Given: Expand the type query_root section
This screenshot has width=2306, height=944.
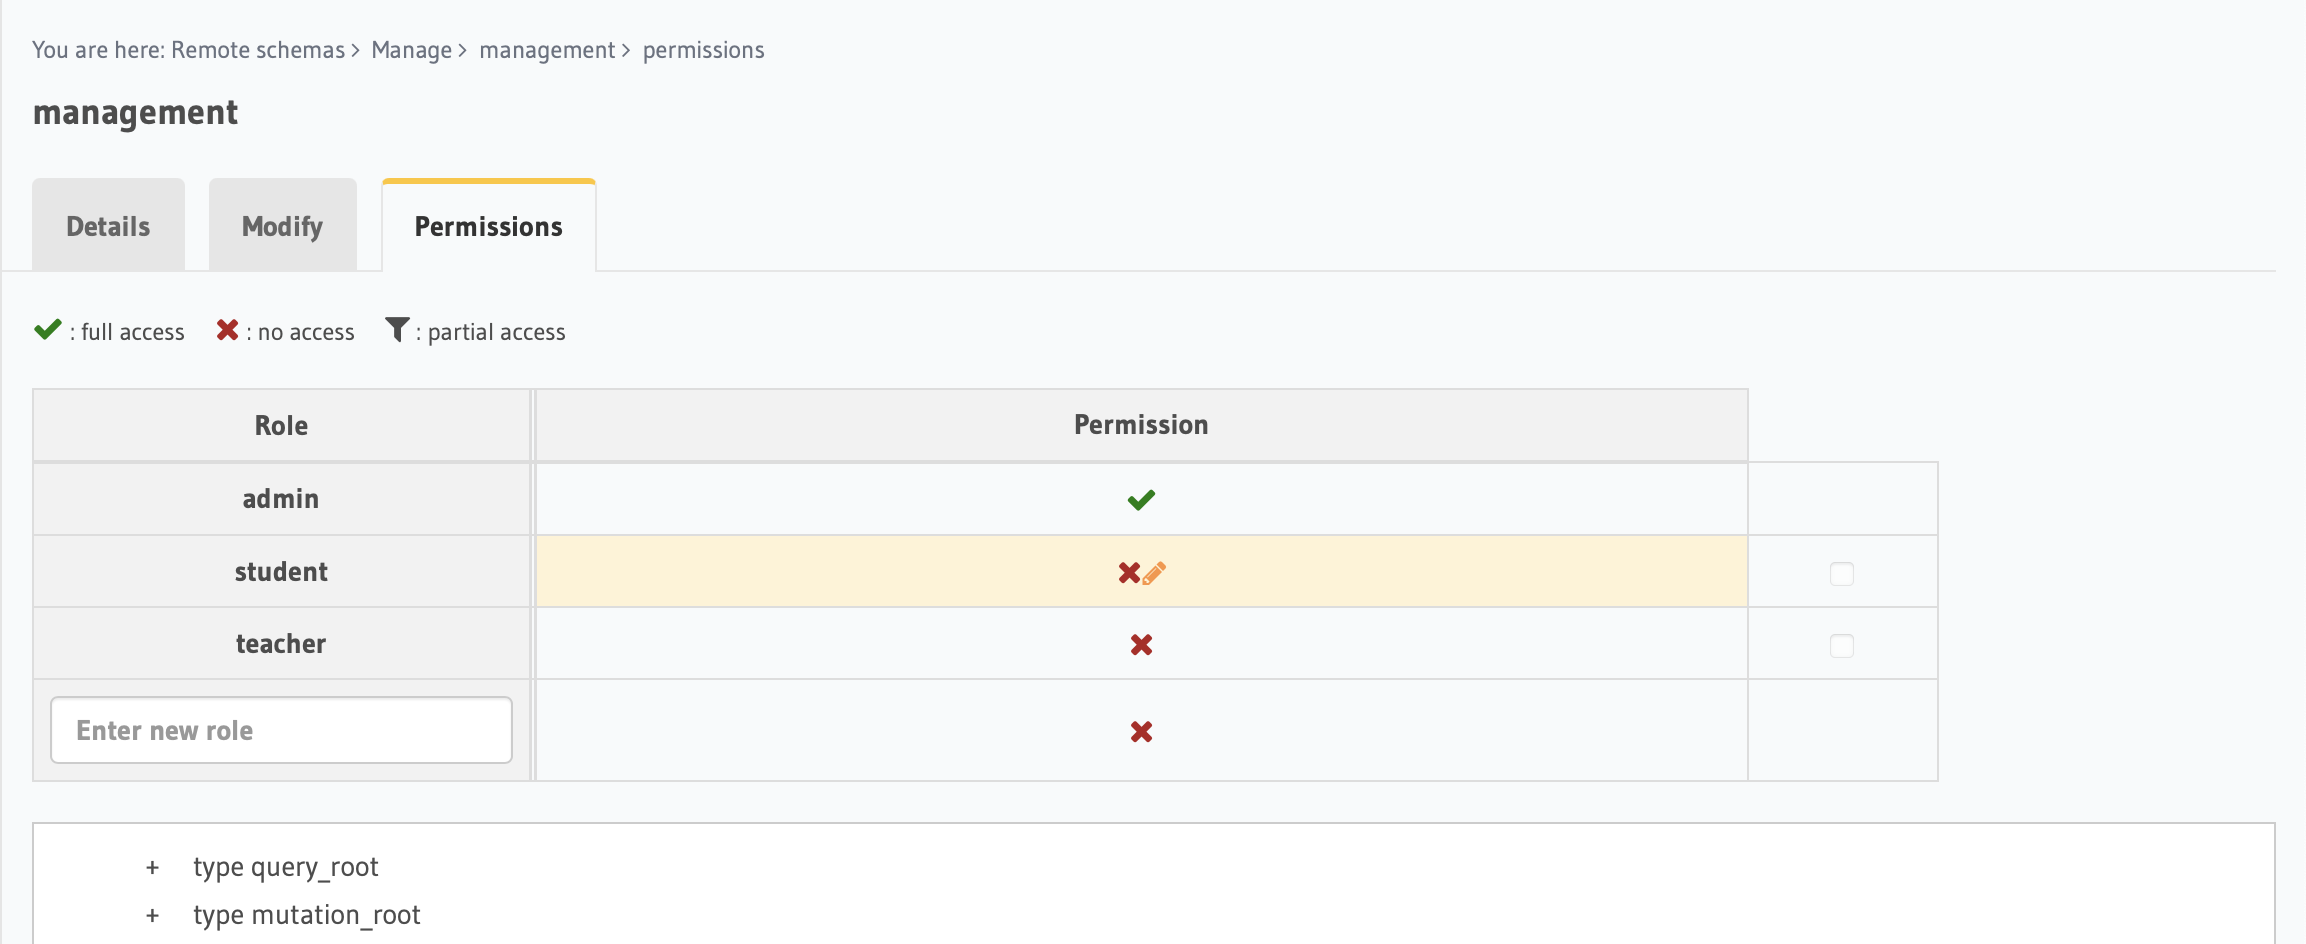Looking at the screenshot, I should [x=152, y=867].
